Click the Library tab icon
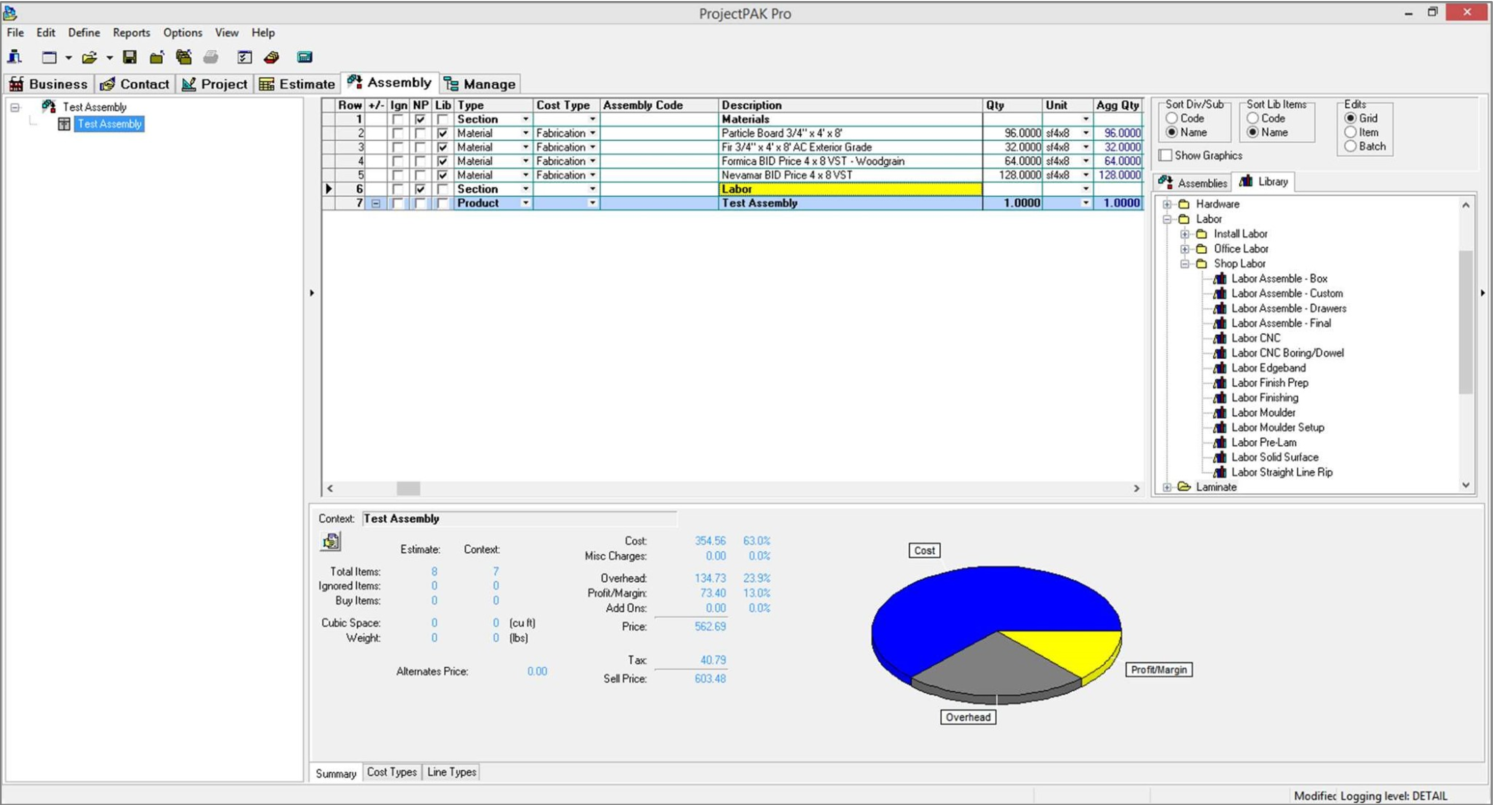Viewport: 1493px width, 805px height. point(1246,181)
